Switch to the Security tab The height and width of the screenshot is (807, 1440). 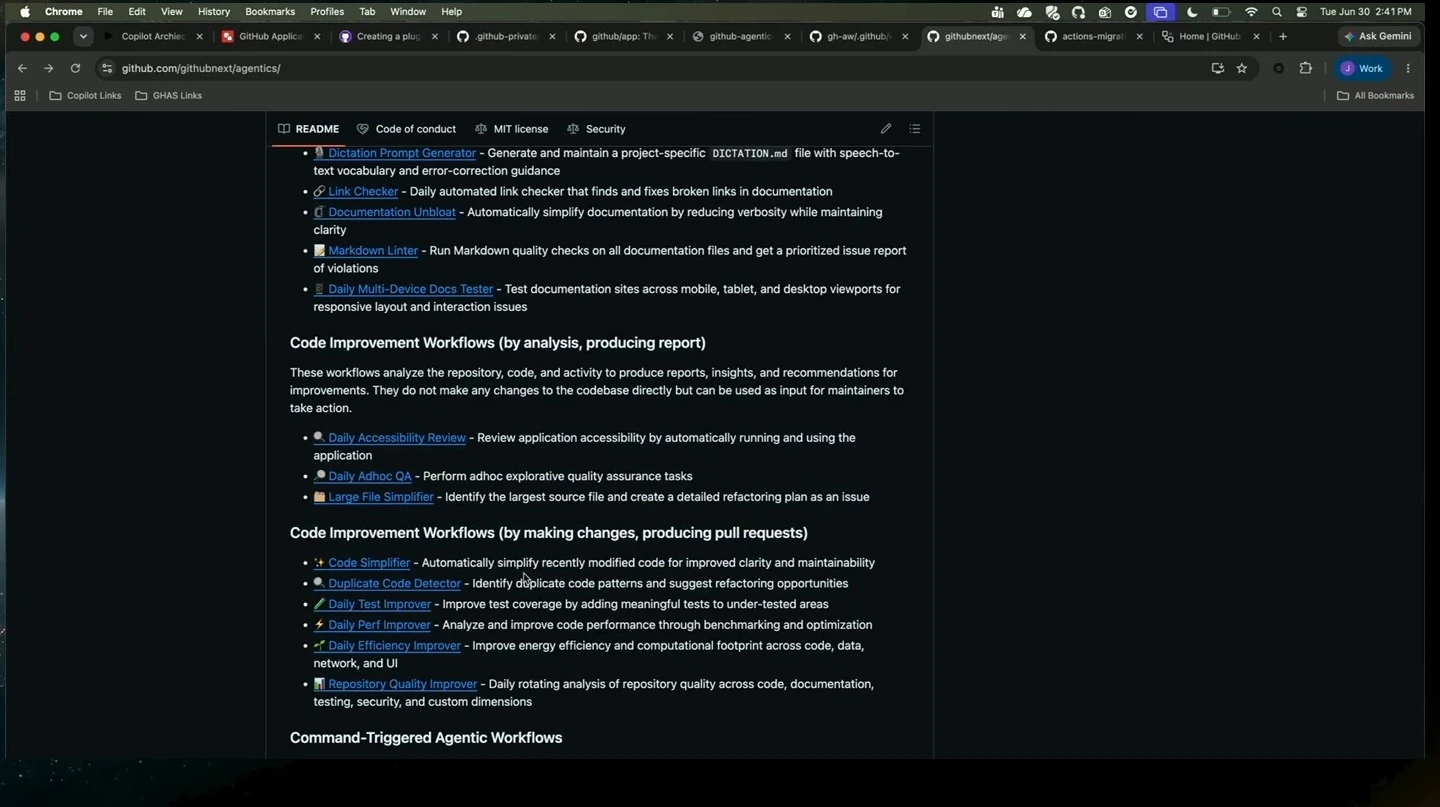[596, 129]
